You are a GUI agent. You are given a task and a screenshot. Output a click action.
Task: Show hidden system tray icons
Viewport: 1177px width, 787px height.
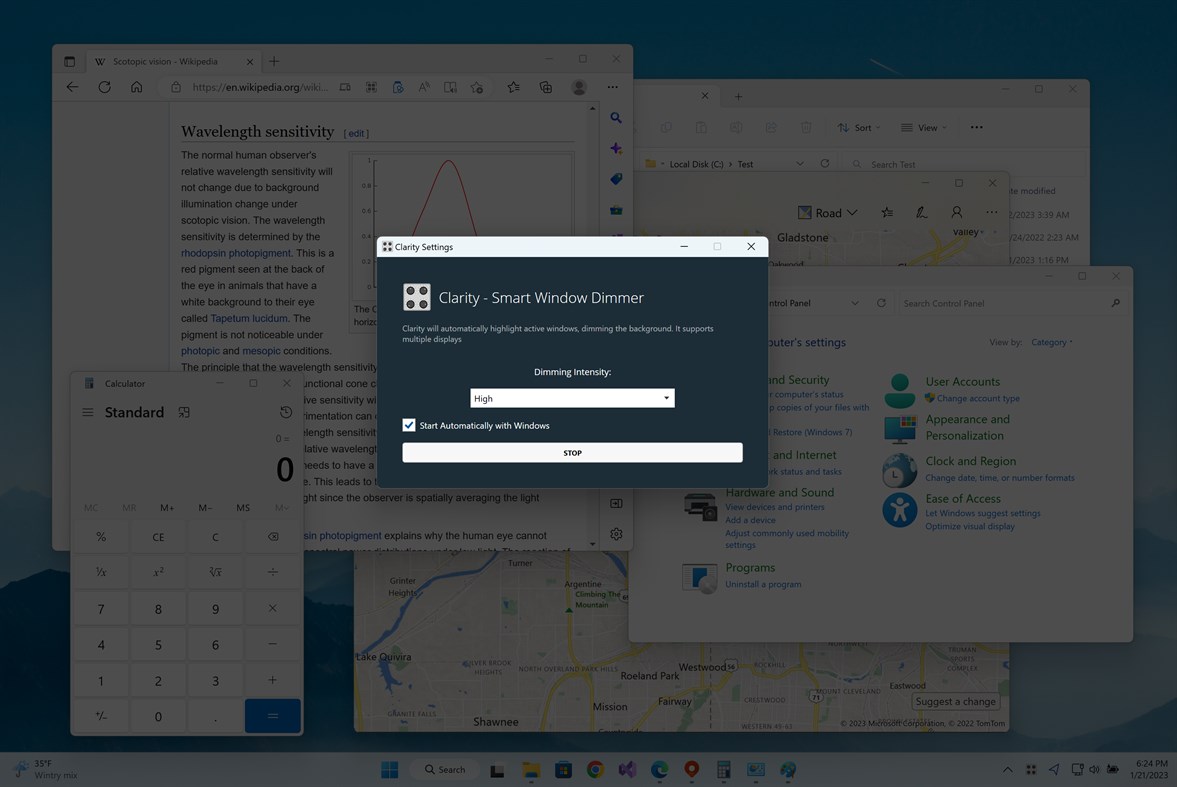coord(1007,770)
